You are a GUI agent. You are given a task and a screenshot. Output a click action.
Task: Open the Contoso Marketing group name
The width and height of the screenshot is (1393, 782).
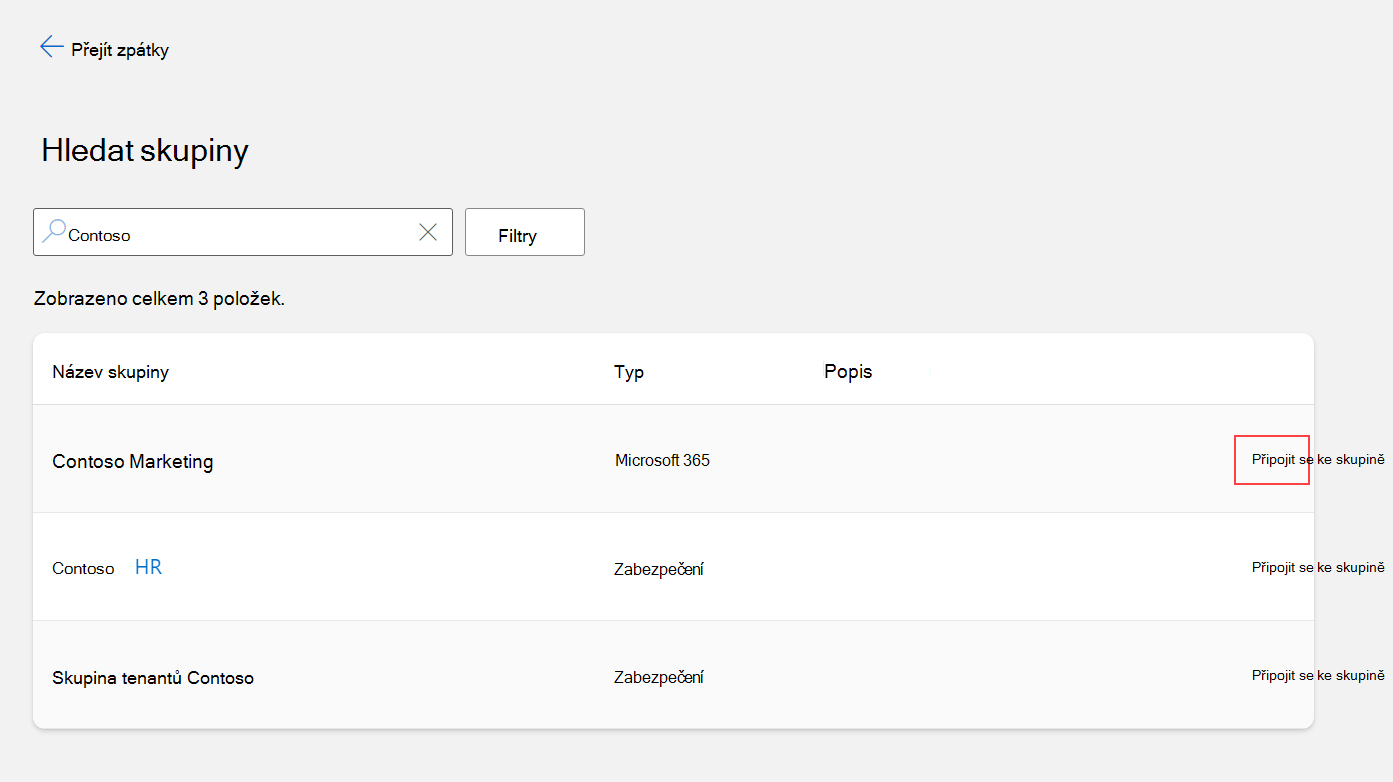[x=133, y=461]
